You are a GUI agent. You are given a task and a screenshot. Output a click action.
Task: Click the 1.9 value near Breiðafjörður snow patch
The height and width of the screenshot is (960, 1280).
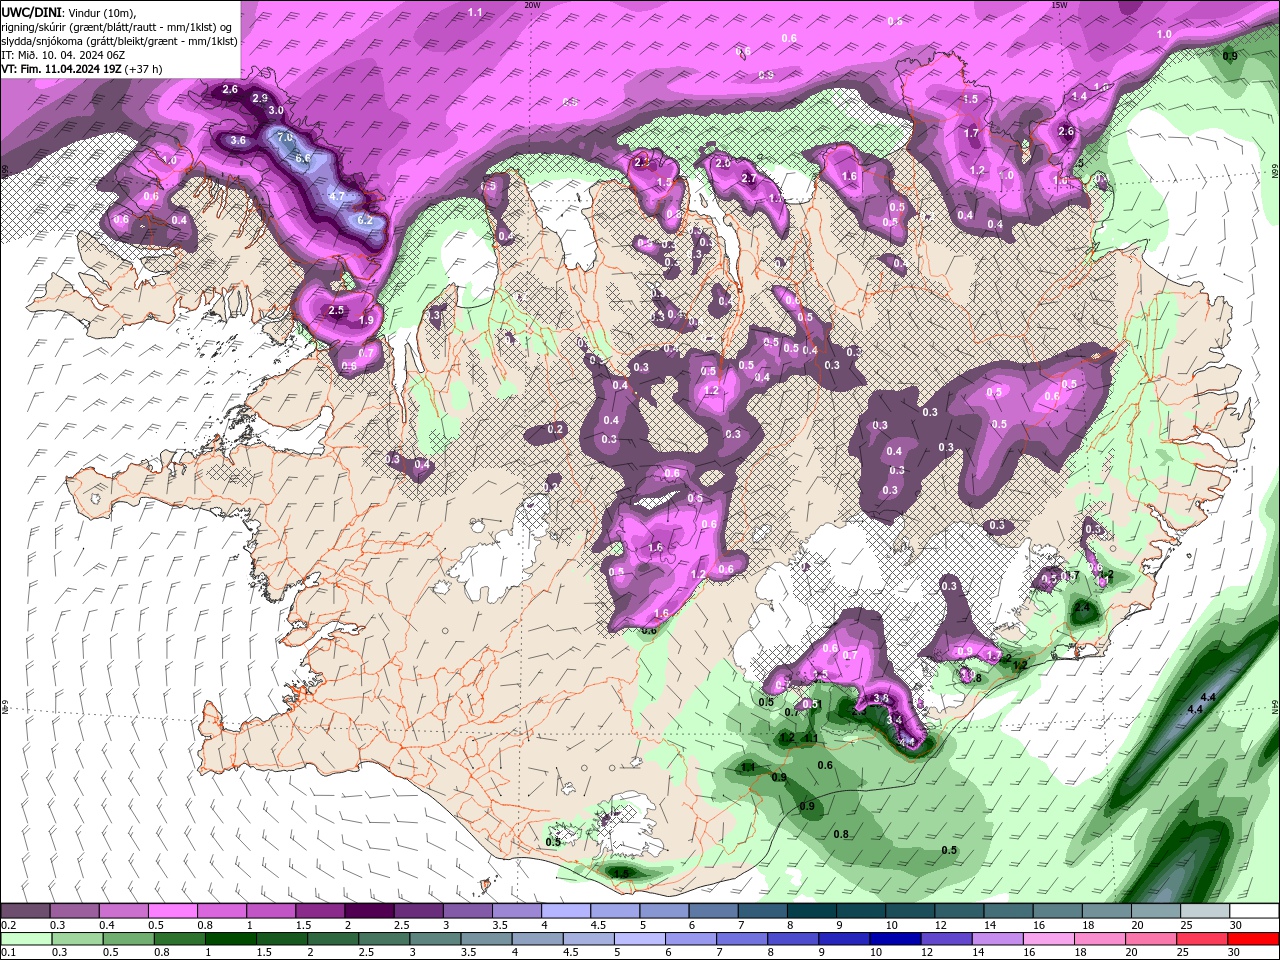click(x=366, y=320)
